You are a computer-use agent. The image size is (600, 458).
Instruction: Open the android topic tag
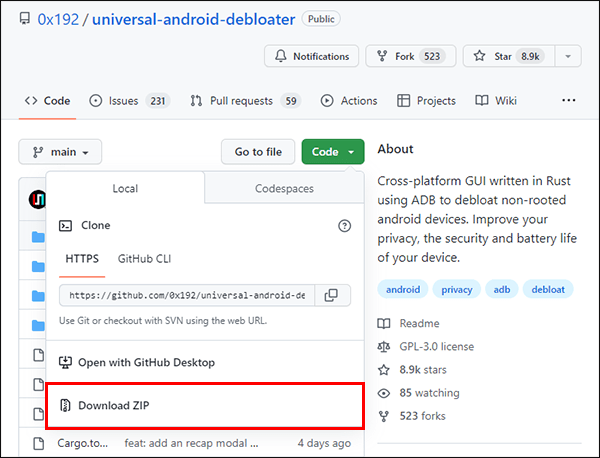[403, 289]
